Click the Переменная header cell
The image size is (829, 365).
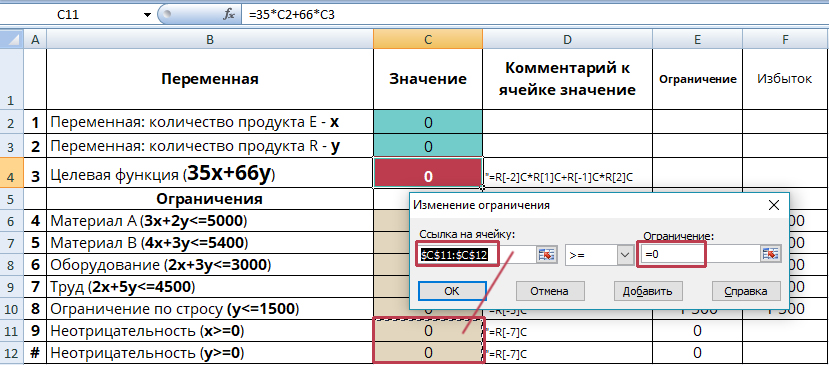(x=210, y=79)
